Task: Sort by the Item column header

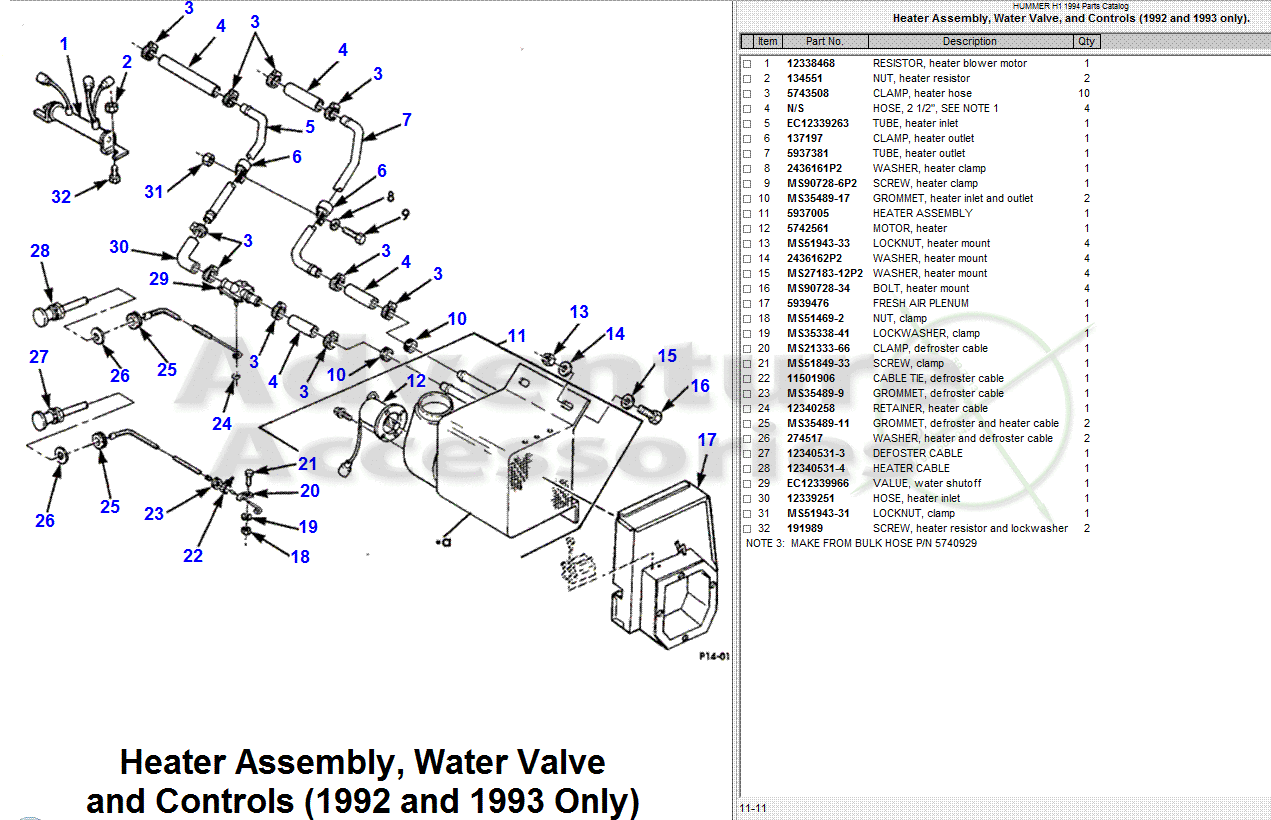Action: (x=767, y=41)
